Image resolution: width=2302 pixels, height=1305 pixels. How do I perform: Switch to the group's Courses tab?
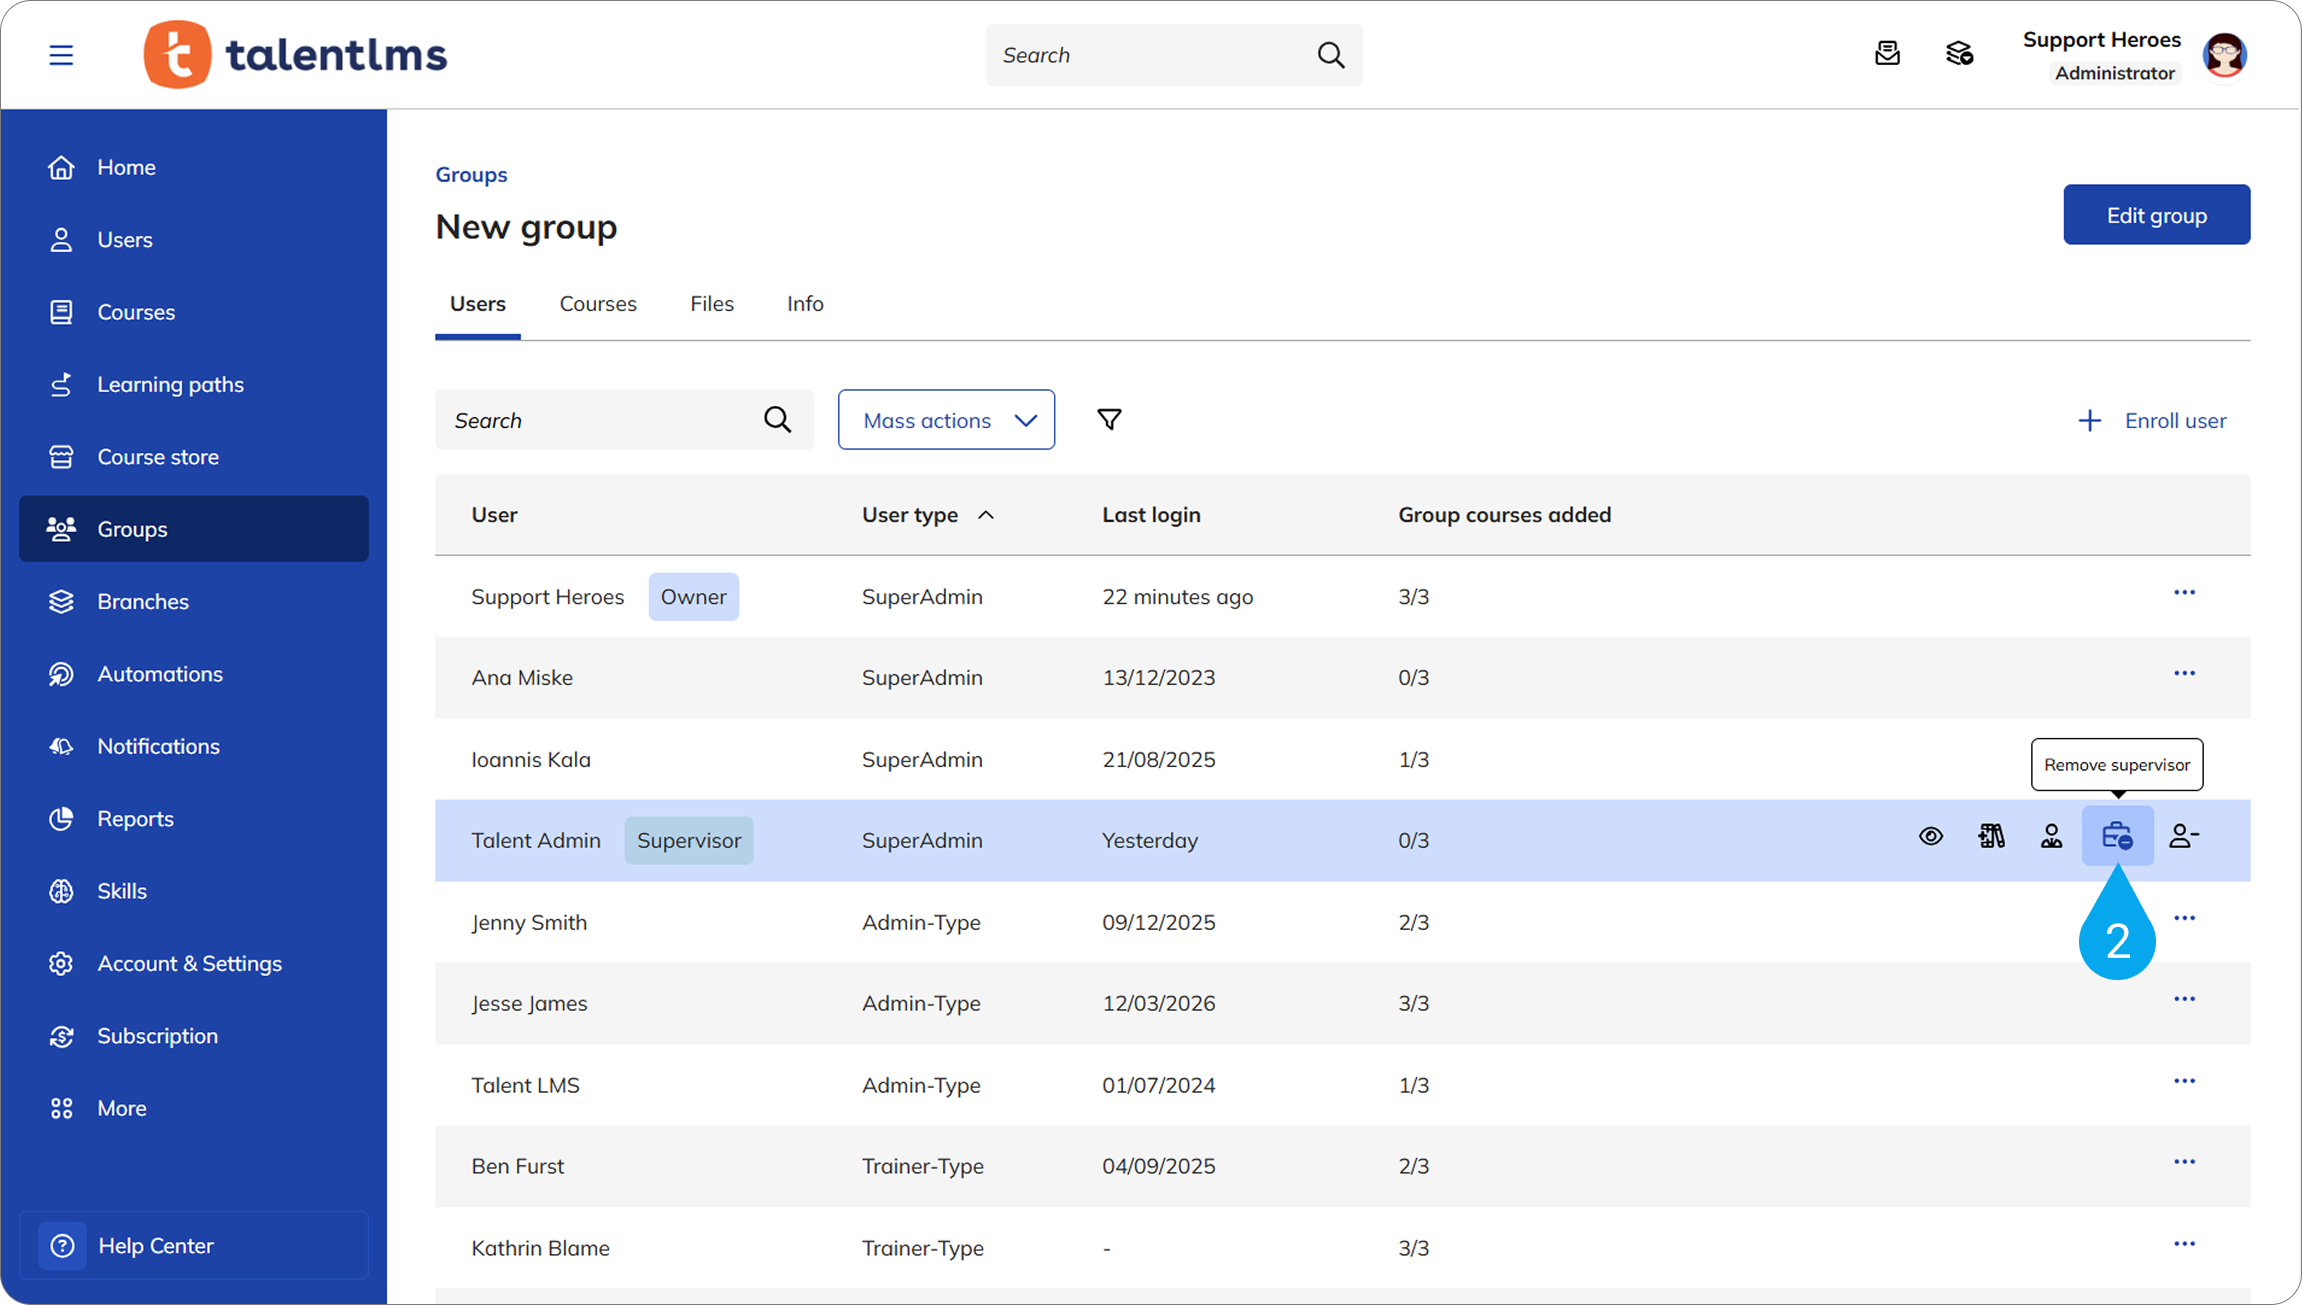598,304
